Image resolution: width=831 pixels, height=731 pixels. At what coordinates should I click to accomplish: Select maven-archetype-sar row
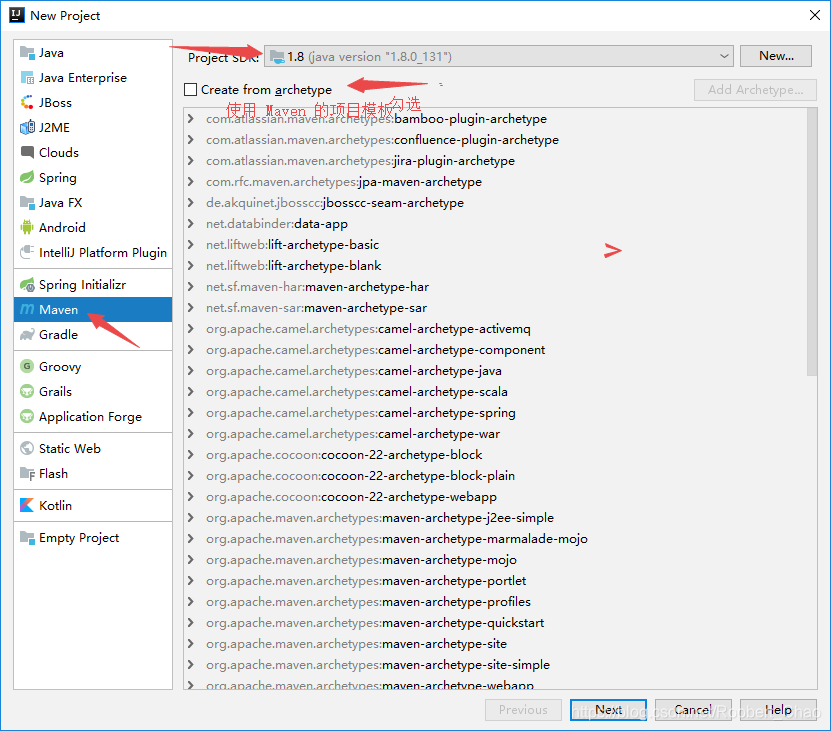click(x=495, y=307)
